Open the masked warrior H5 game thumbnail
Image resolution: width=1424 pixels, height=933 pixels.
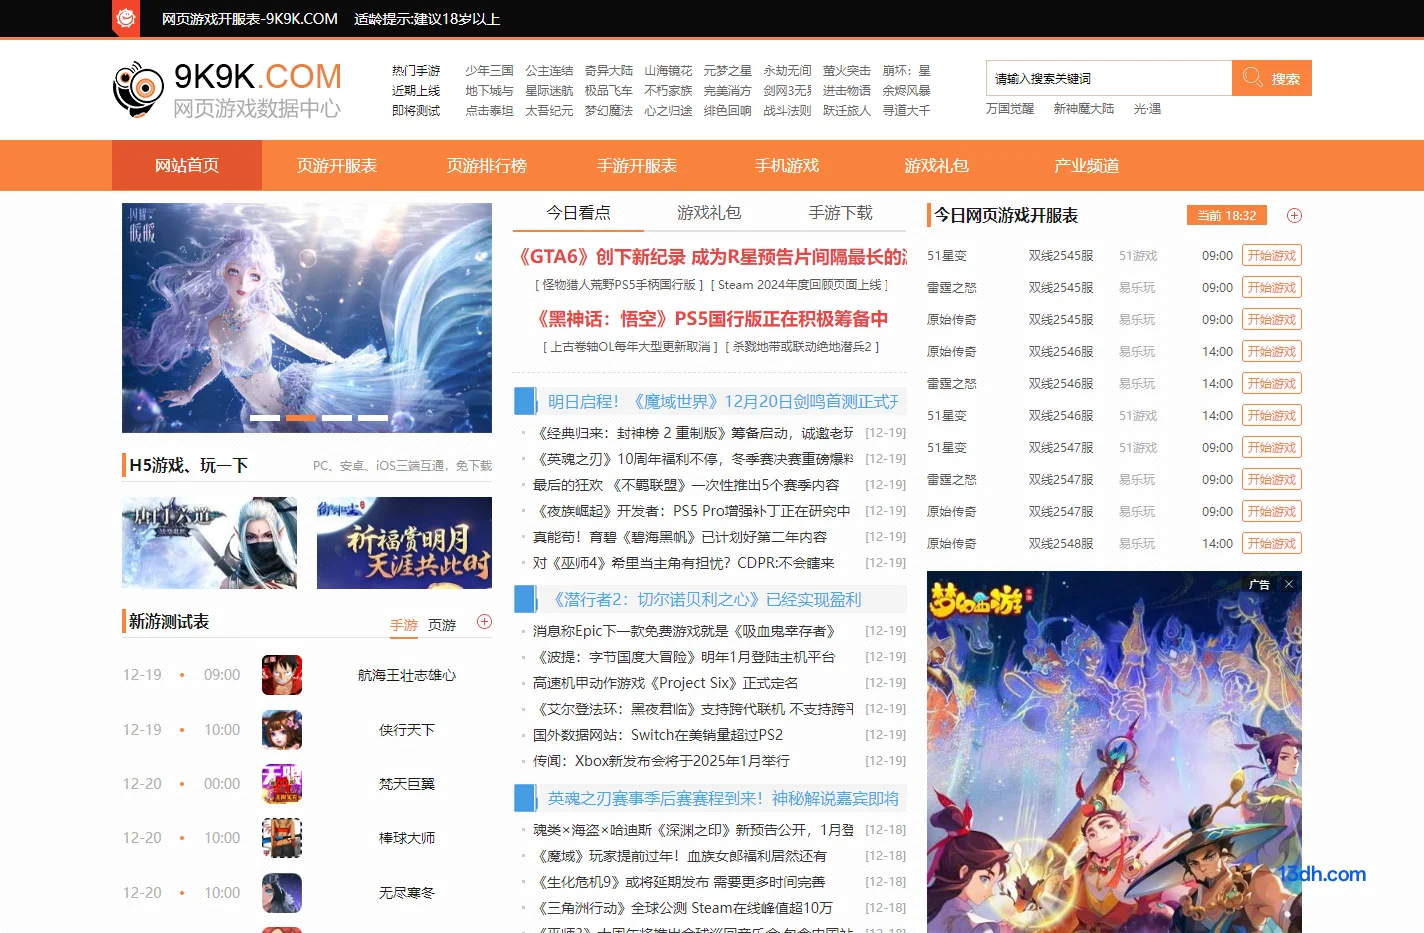click(x=209, y=543)
